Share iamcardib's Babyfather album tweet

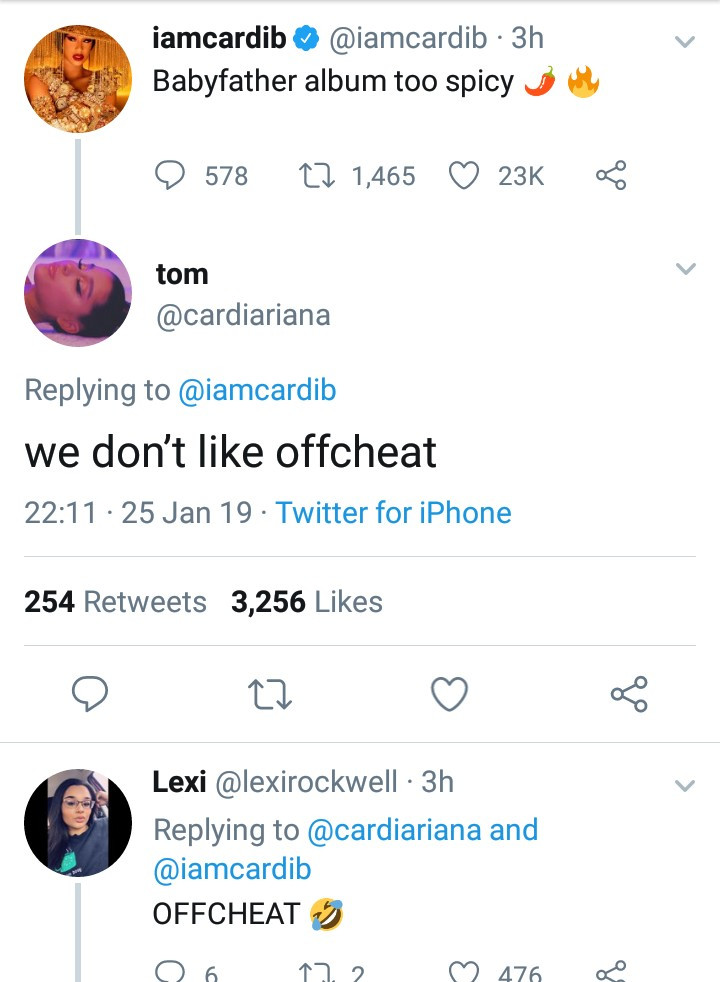tap(611, 176)
